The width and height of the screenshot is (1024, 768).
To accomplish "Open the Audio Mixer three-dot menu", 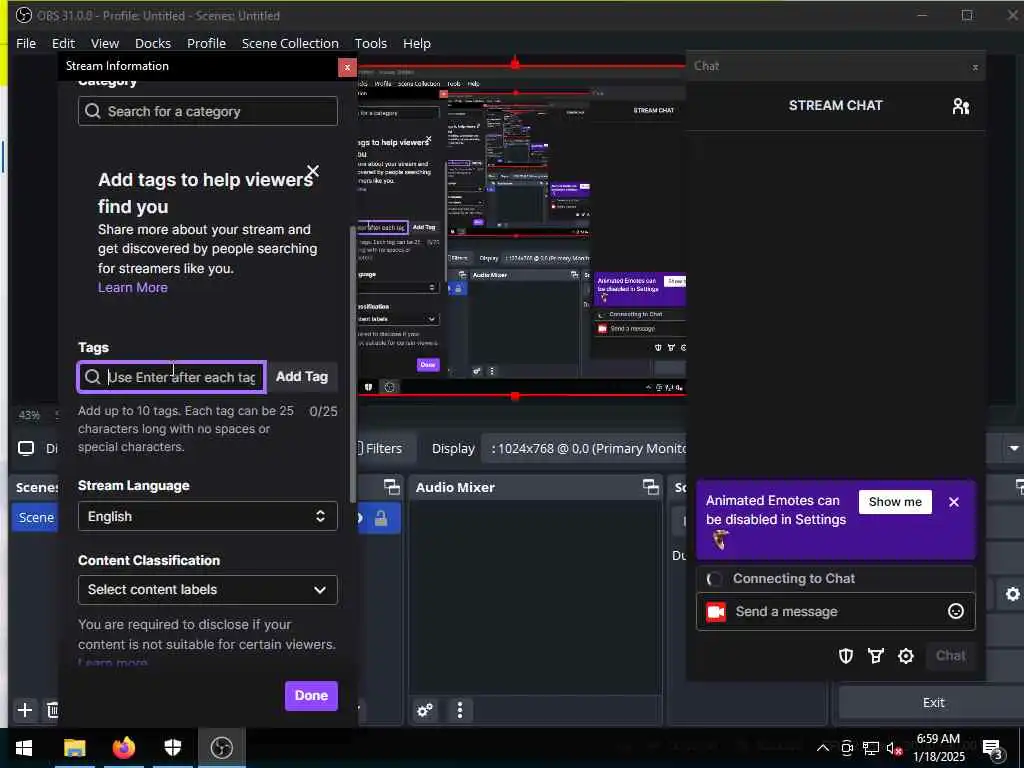I will (460, 710).
